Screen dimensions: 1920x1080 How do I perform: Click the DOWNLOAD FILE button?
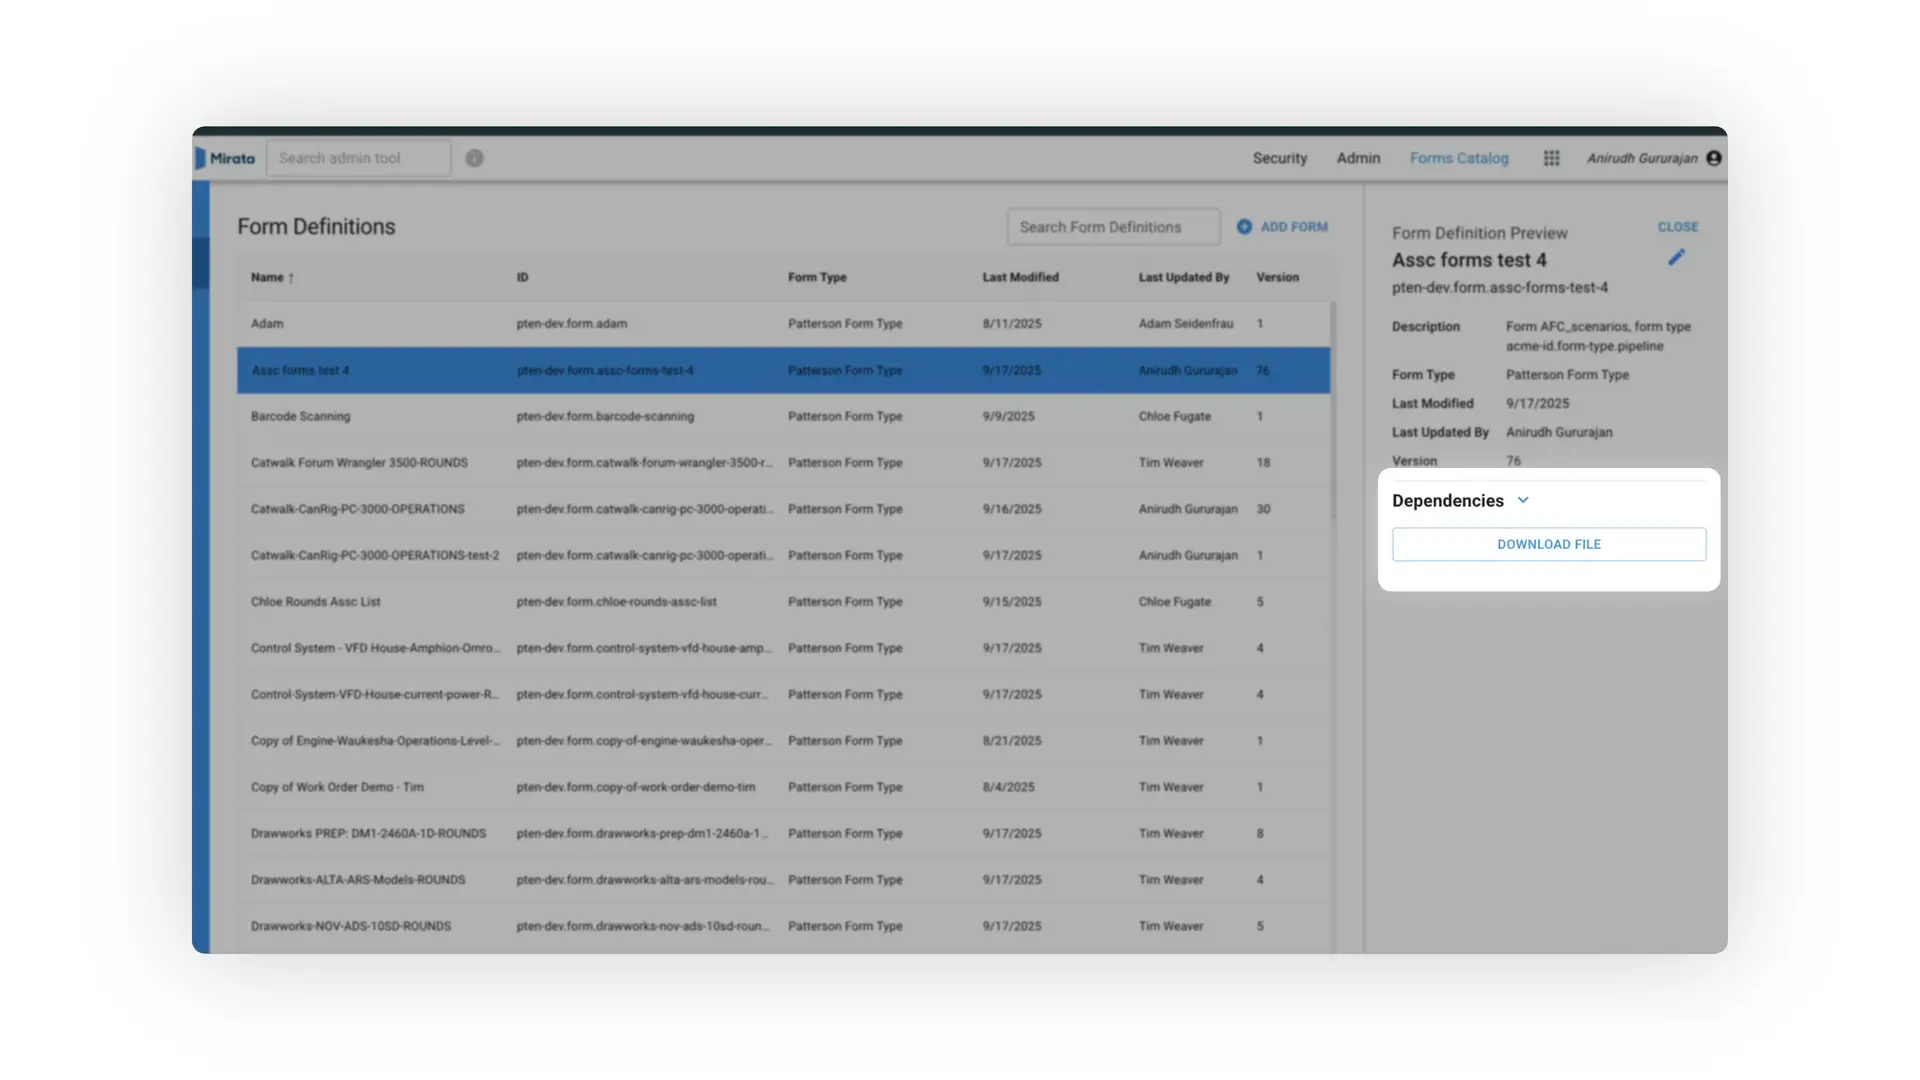point(1548,544)
